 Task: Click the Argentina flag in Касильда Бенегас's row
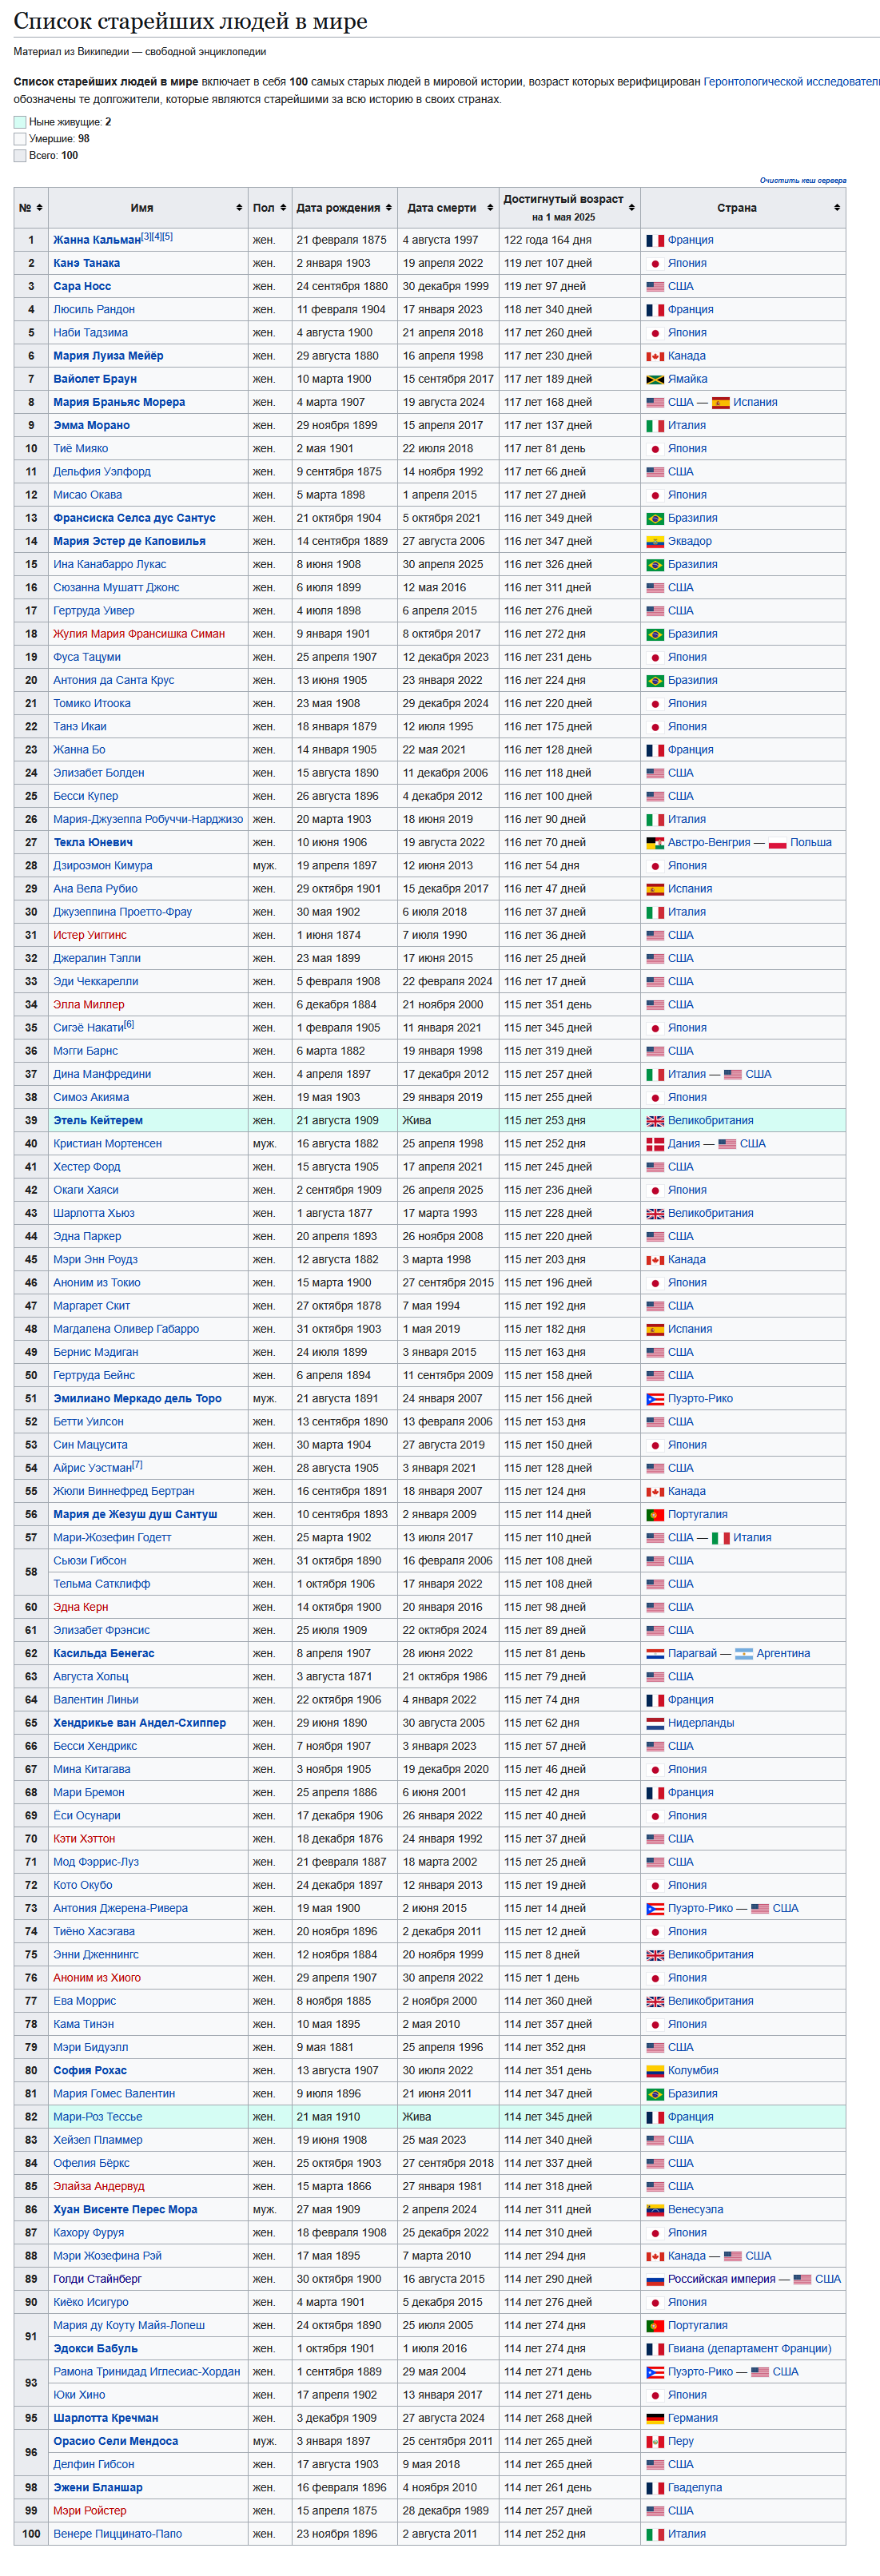click(744, 1654)
